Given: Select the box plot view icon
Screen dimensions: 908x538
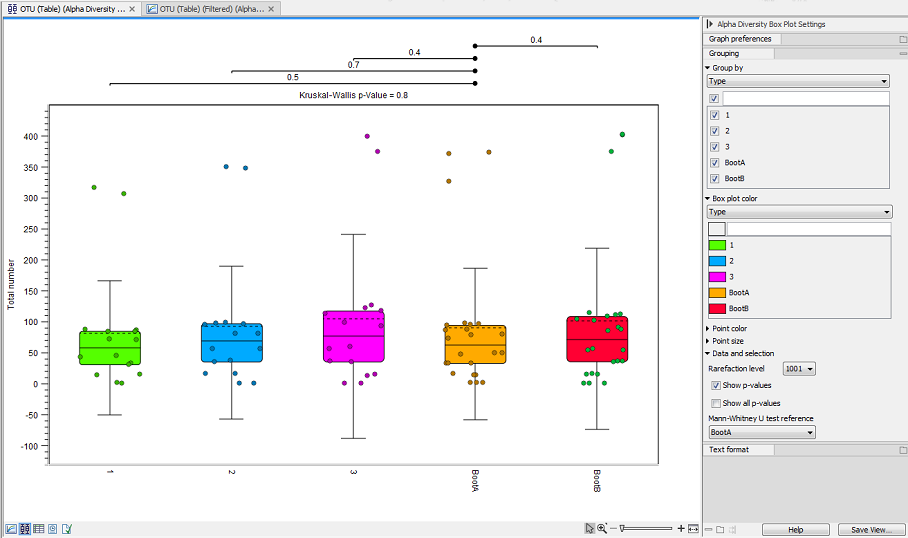Looking at the screenshot, I should (x=25, y=528).
